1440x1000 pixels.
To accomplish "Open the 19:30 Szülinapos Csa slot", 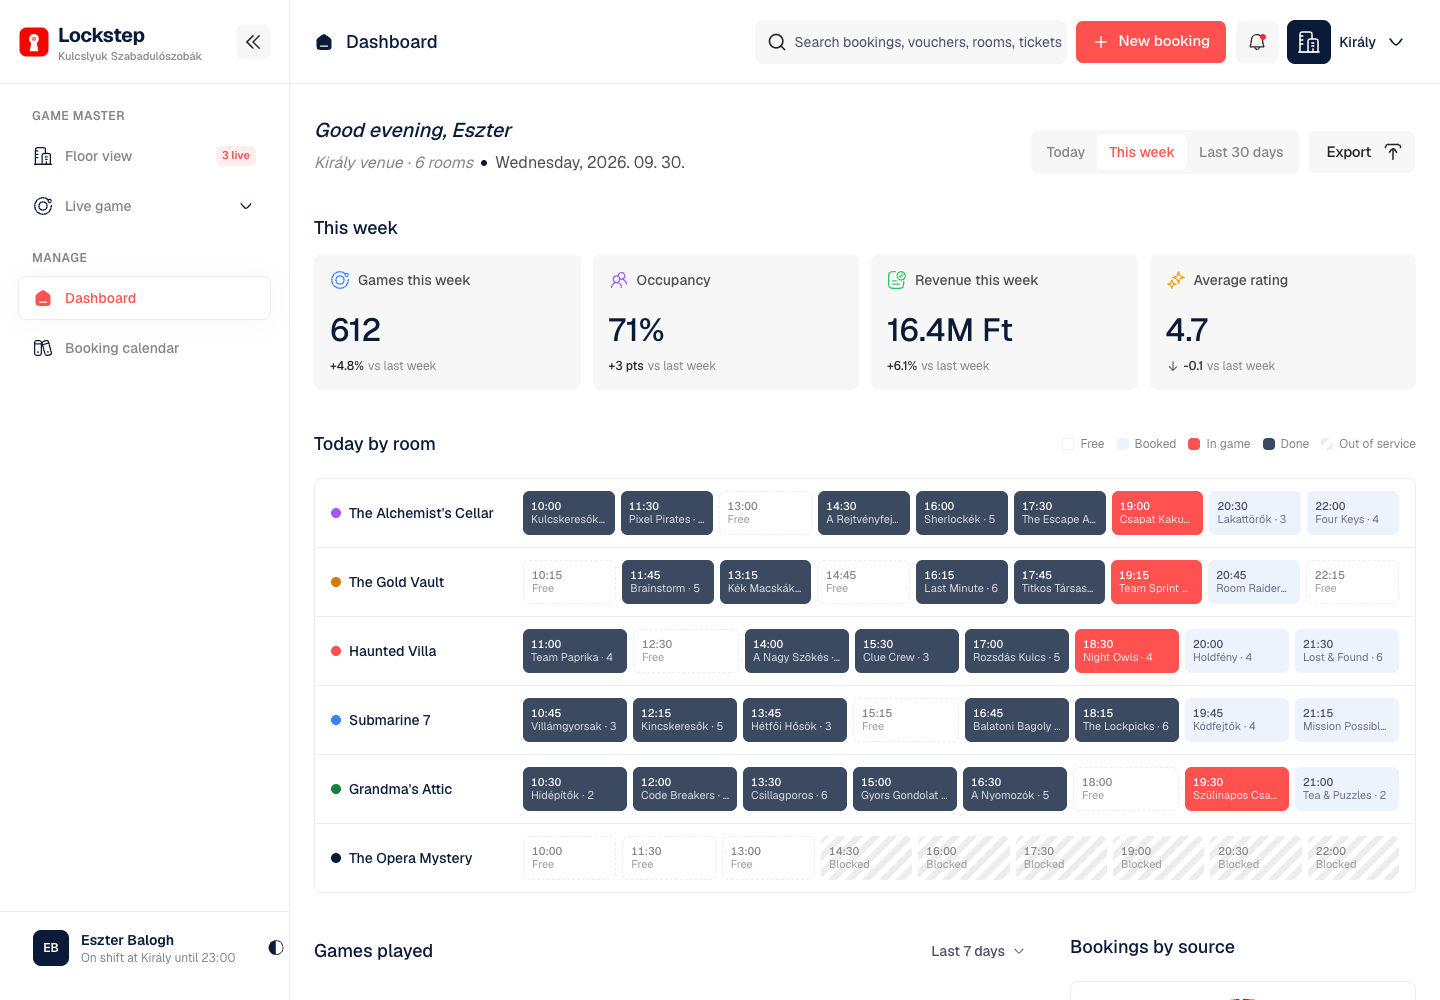I will (x=1237, y=789).
